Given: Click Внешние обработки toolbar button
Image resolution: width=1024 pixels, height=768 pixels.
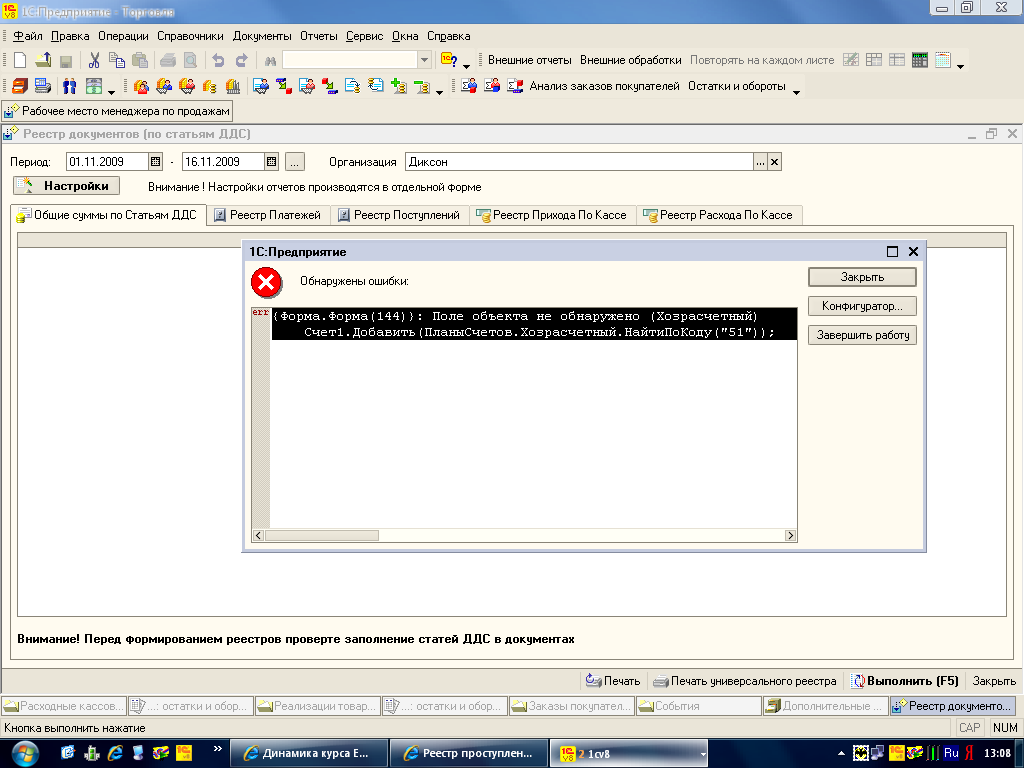Looking at the screenshot, I should tap(631, 60).
